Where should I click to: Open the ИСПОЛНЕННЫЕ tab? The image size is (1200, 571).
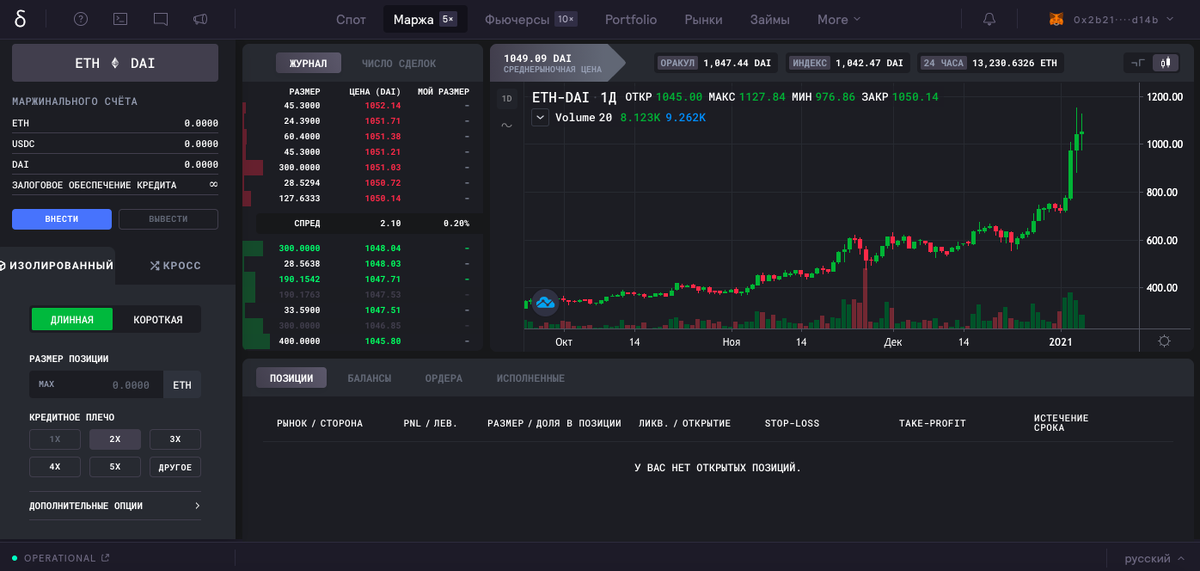[x=530, y=378]
